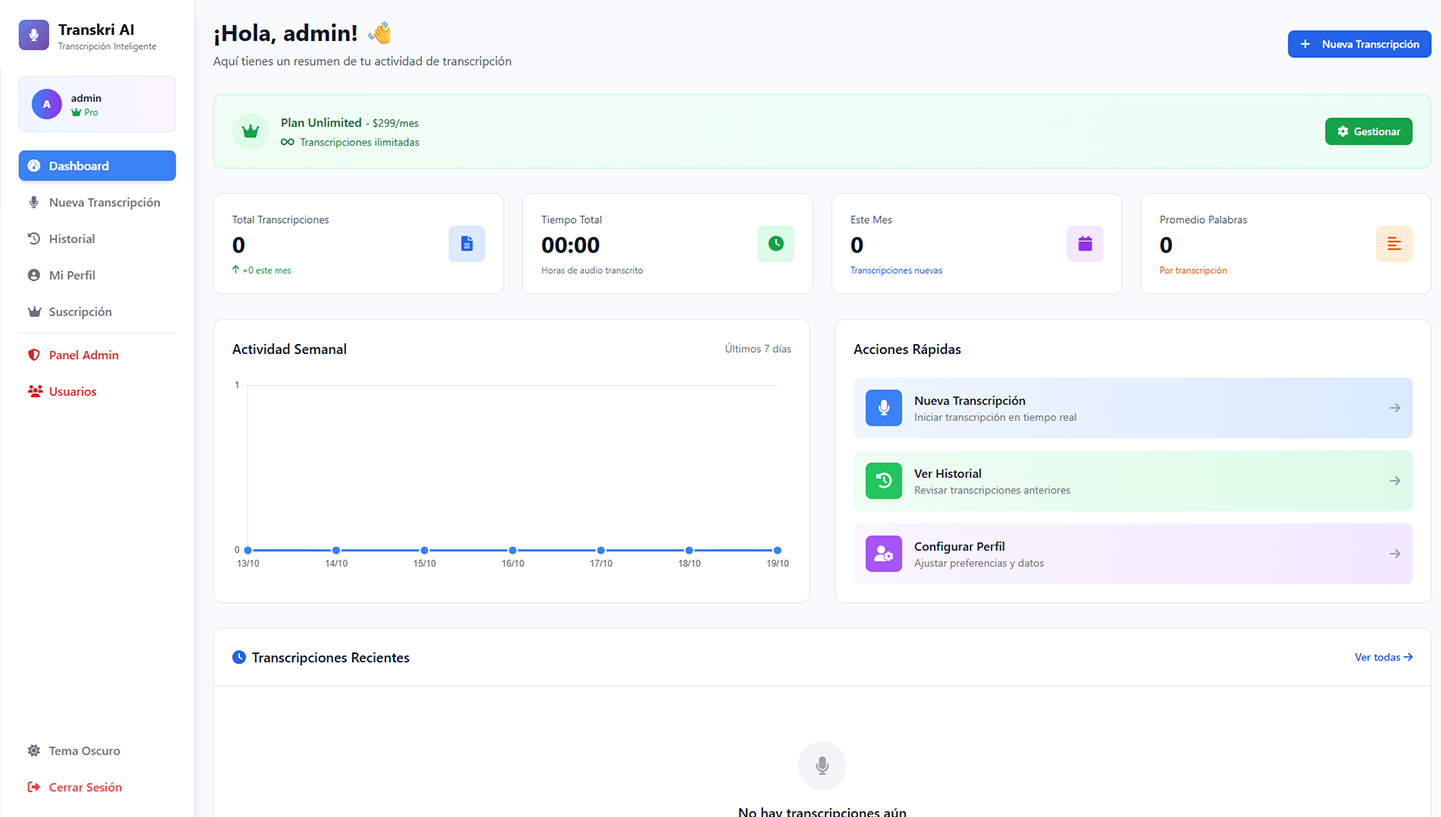Go to Suscripción in the sidebar
The image size is (1441, 817).
[x=80, y=312]
